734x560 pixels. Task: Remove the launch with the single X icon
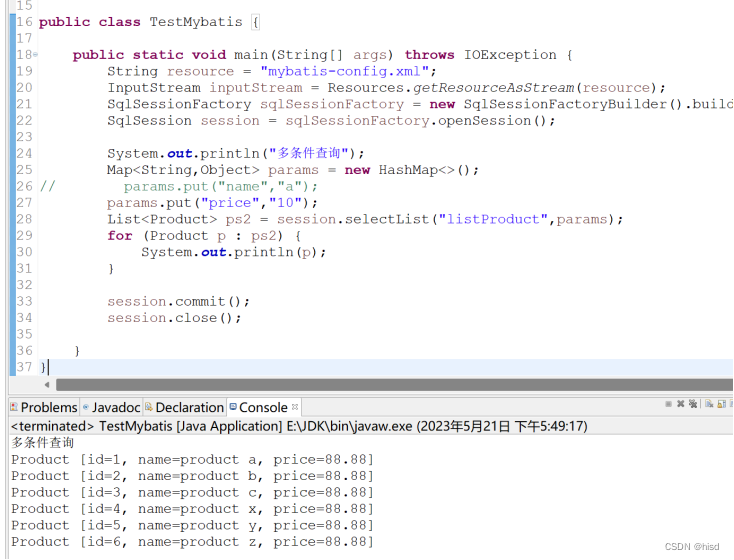(x=681, y=404)
